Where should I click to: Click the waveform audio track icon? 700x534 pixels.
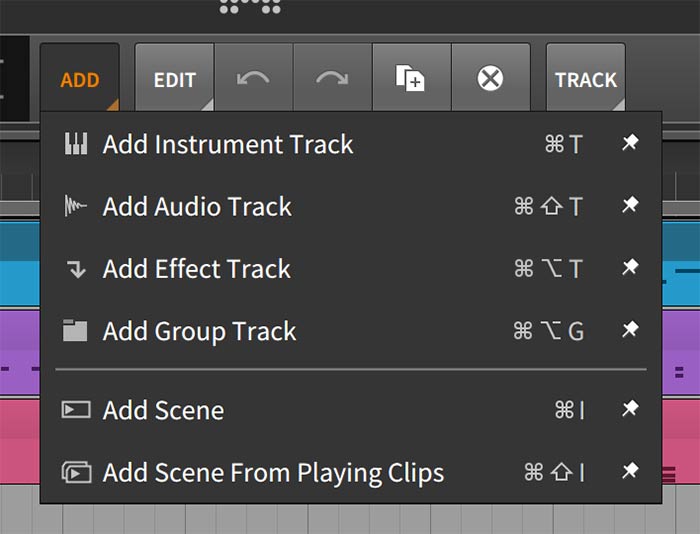click(75, 206)
